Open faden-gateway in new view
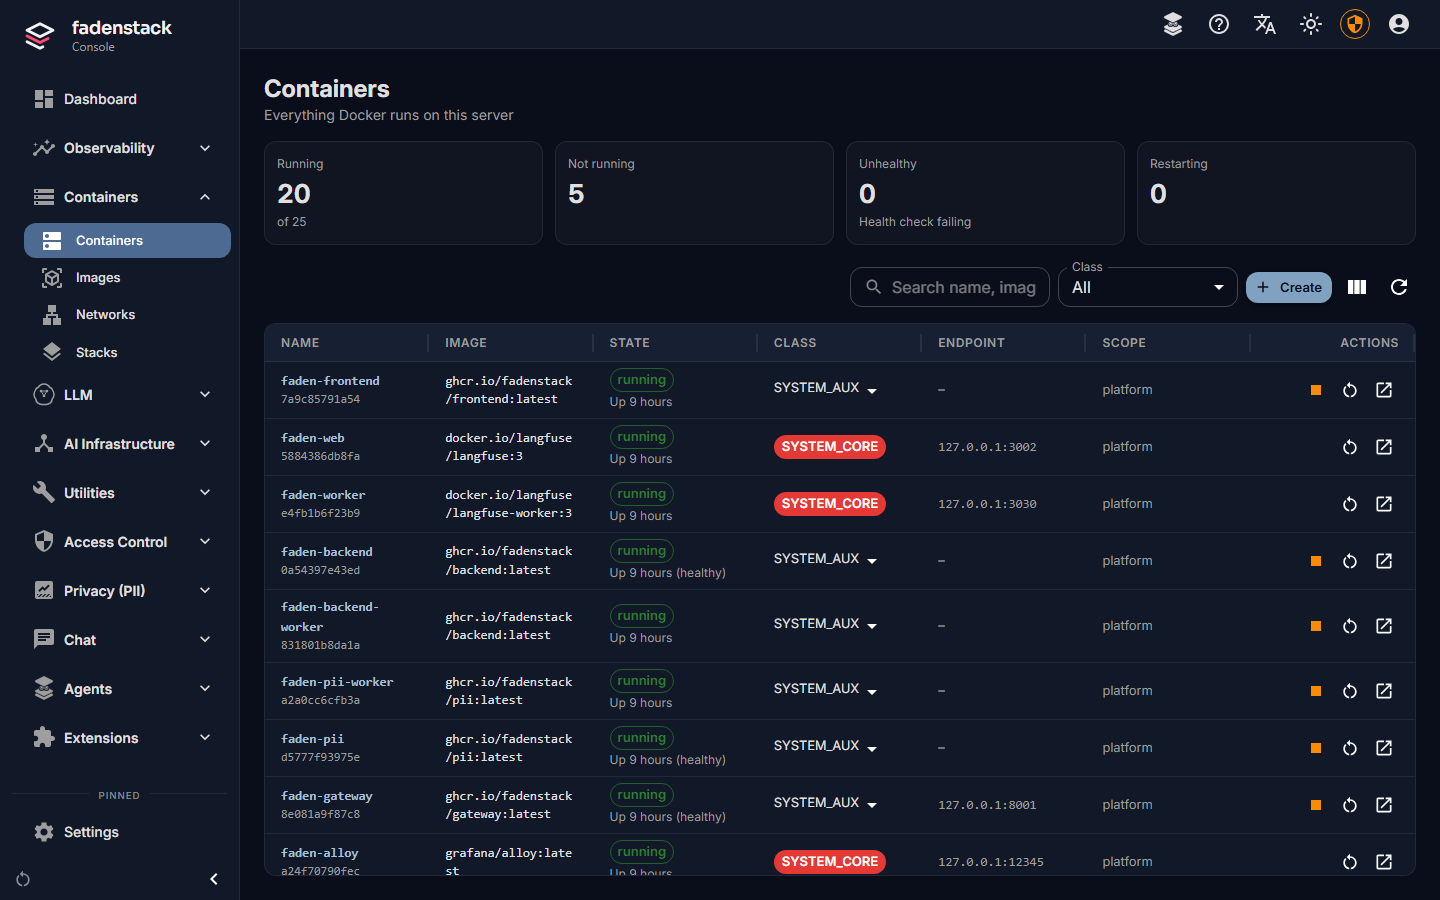 click(x=1384, y=805)
